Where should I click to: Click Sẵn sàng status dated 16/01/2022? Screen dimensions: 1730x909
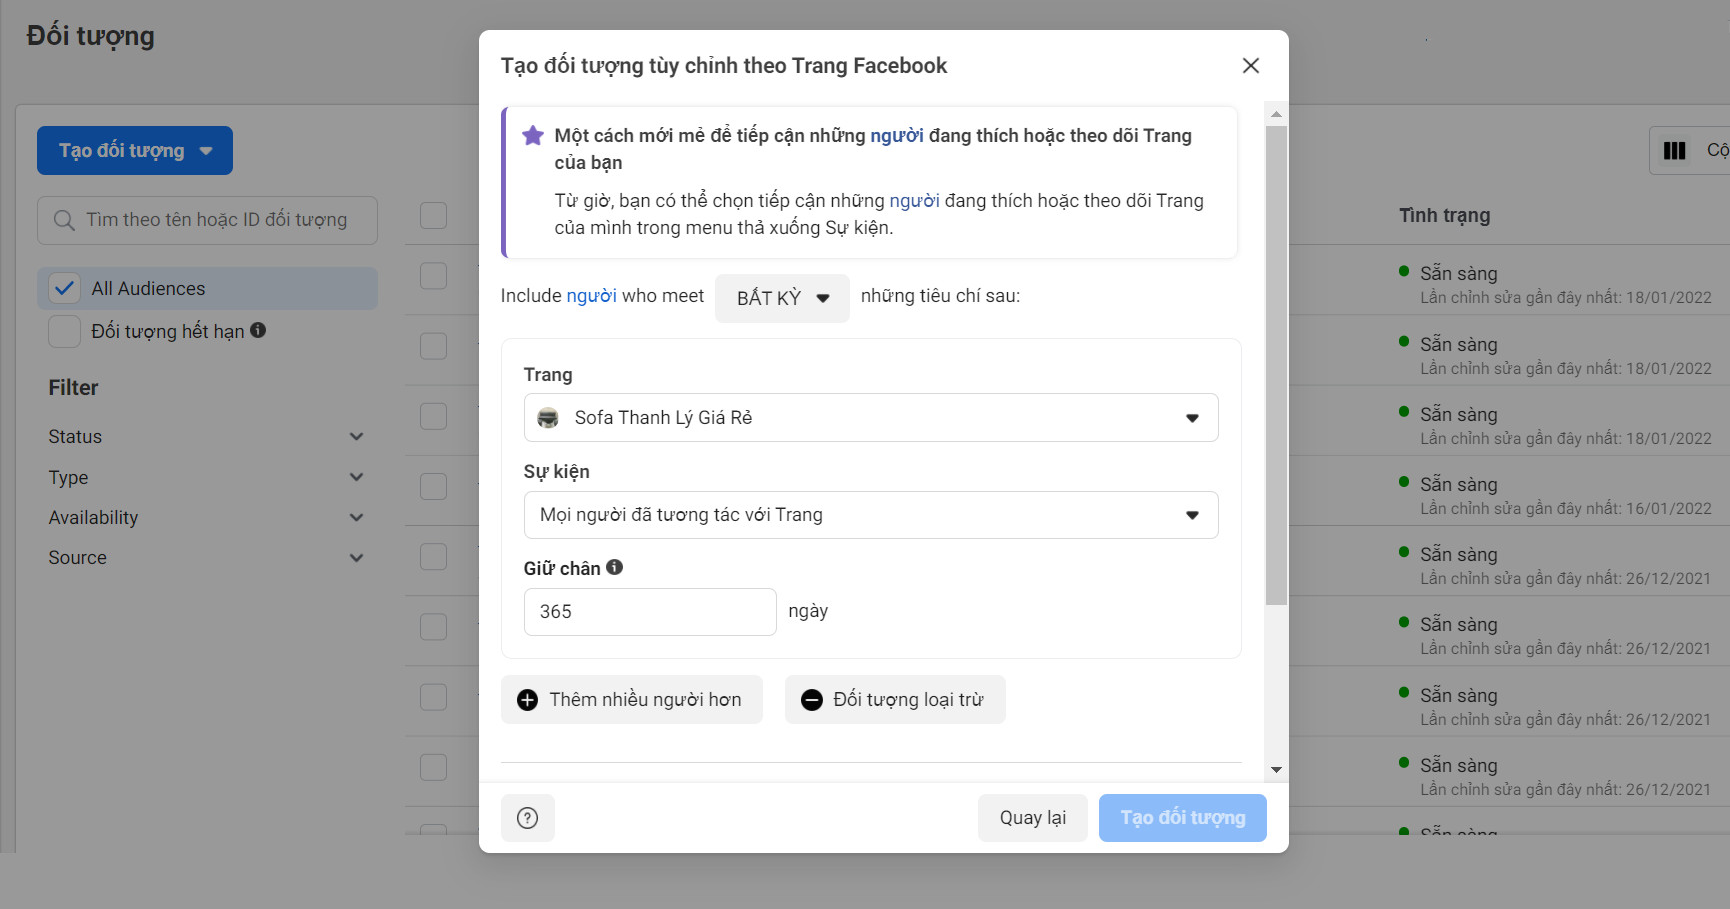click(x=1459, y=484)
